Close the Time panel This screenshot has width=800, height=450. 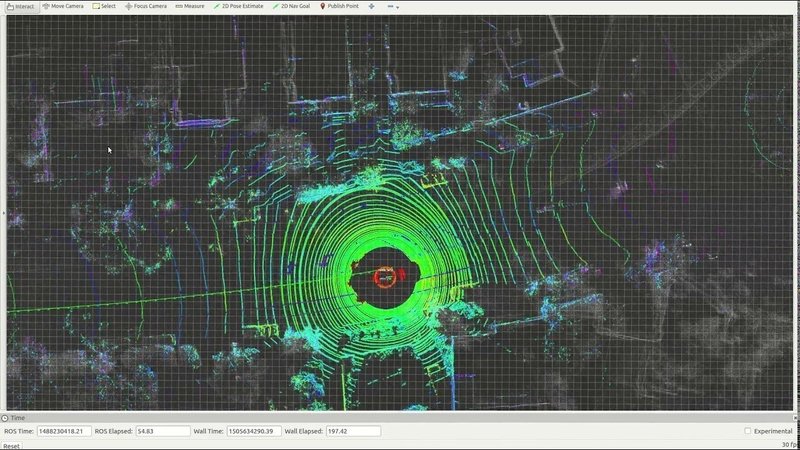pyautogui.click(x=795, y=418)
